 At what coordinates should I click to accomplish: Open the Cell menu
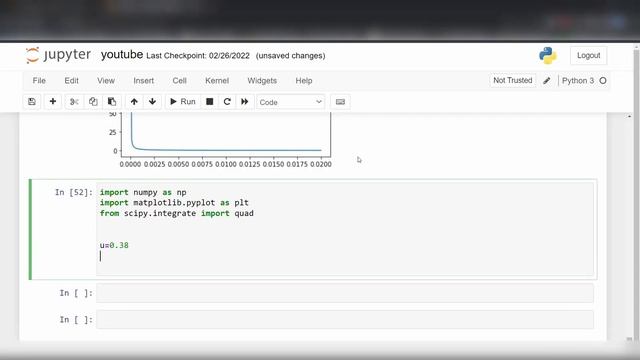(180, 81)
